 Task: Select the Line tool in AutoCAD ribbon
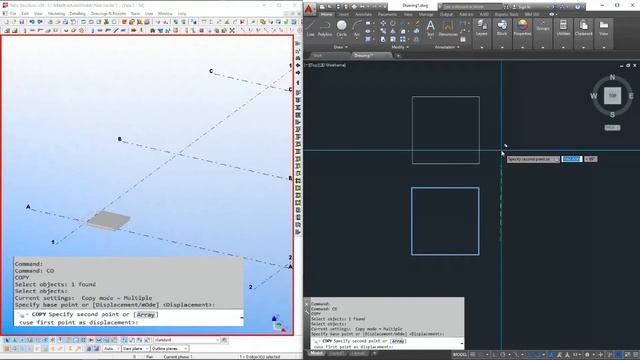tap(311, 29)
